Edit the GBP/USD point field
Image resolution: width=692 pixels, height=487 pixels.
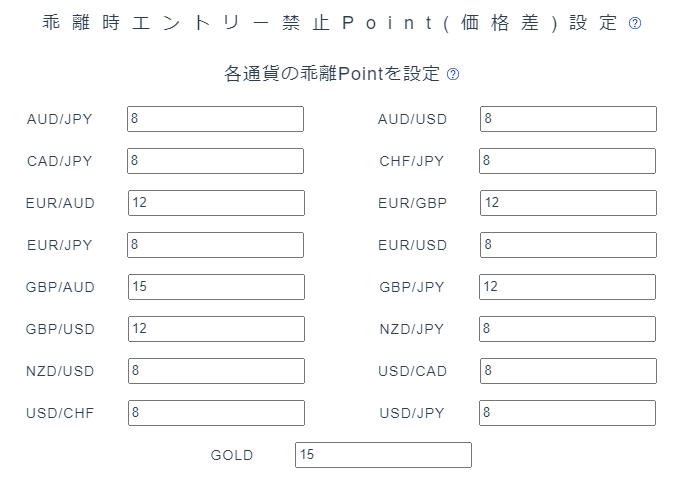pyautogui.click(x=216, y=328)
